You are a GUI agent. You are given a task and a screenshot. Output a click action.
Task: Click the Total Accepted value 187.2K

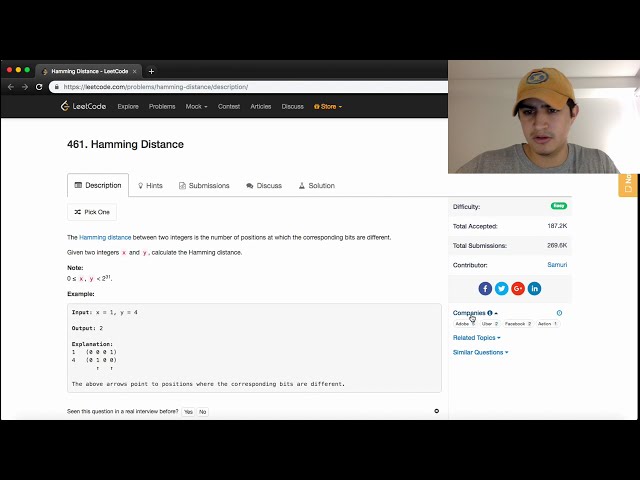pos(557,226)
